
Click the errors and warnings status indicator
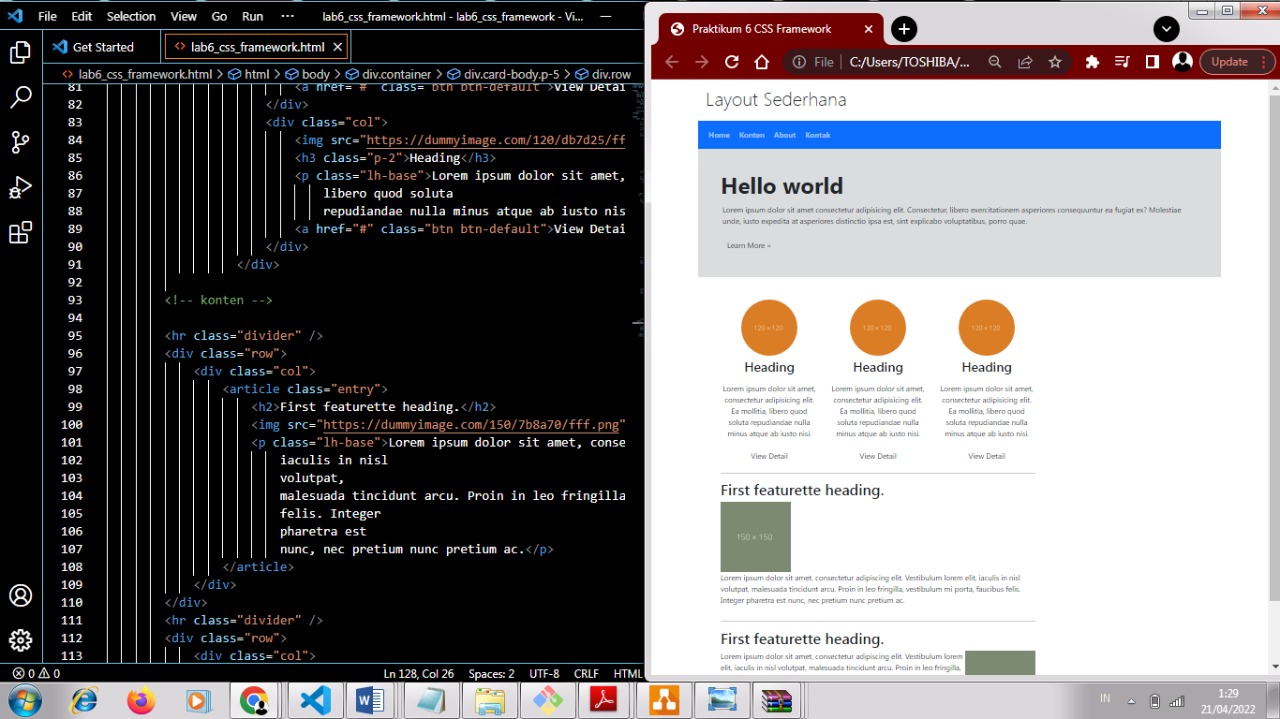[36, 673]
